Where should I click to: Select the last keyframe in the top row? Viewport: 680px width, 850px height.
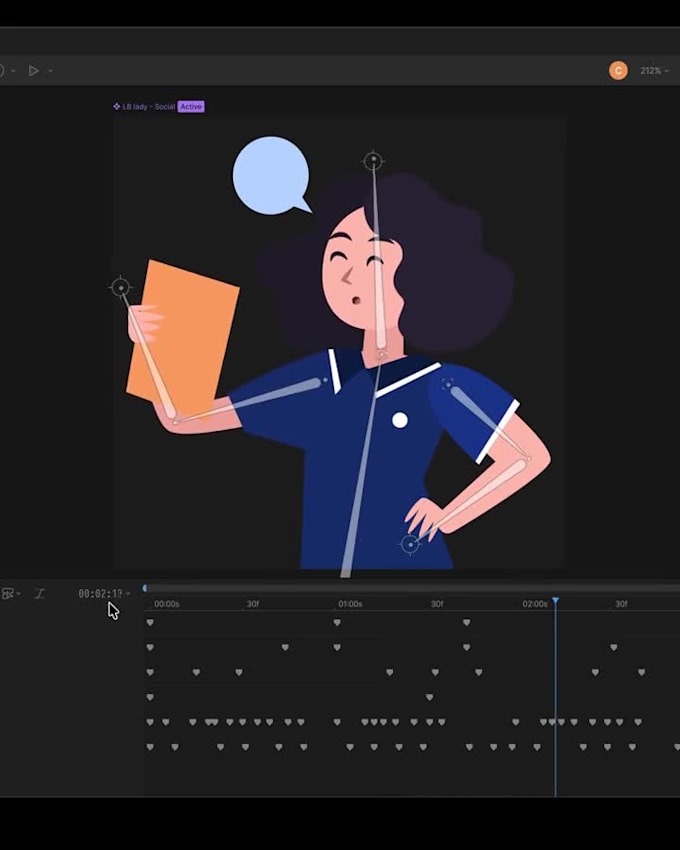pyautogui.click(x=466, y=622)
